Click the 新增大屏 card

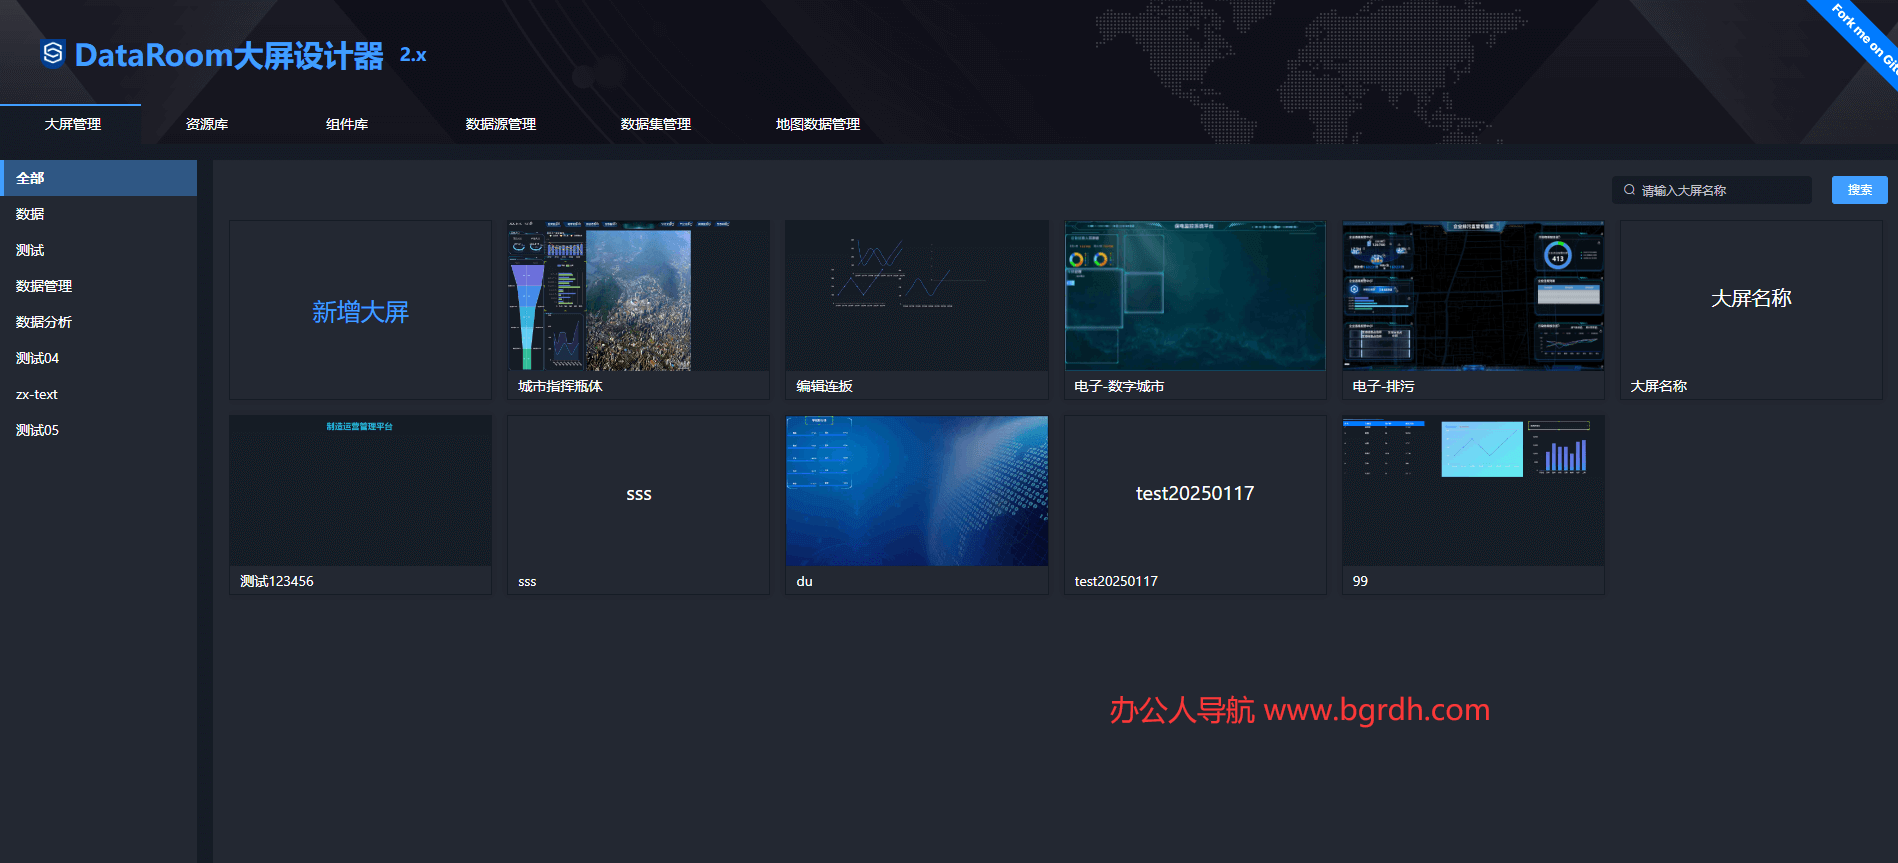(x=360, y=311)
